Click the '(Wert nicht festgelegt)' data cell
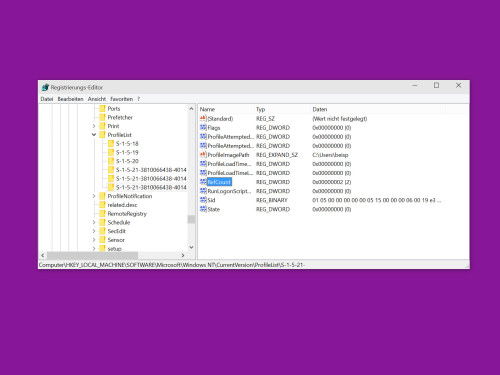Image resolution: width=500 pixels, height=375 pixels. 340,119
